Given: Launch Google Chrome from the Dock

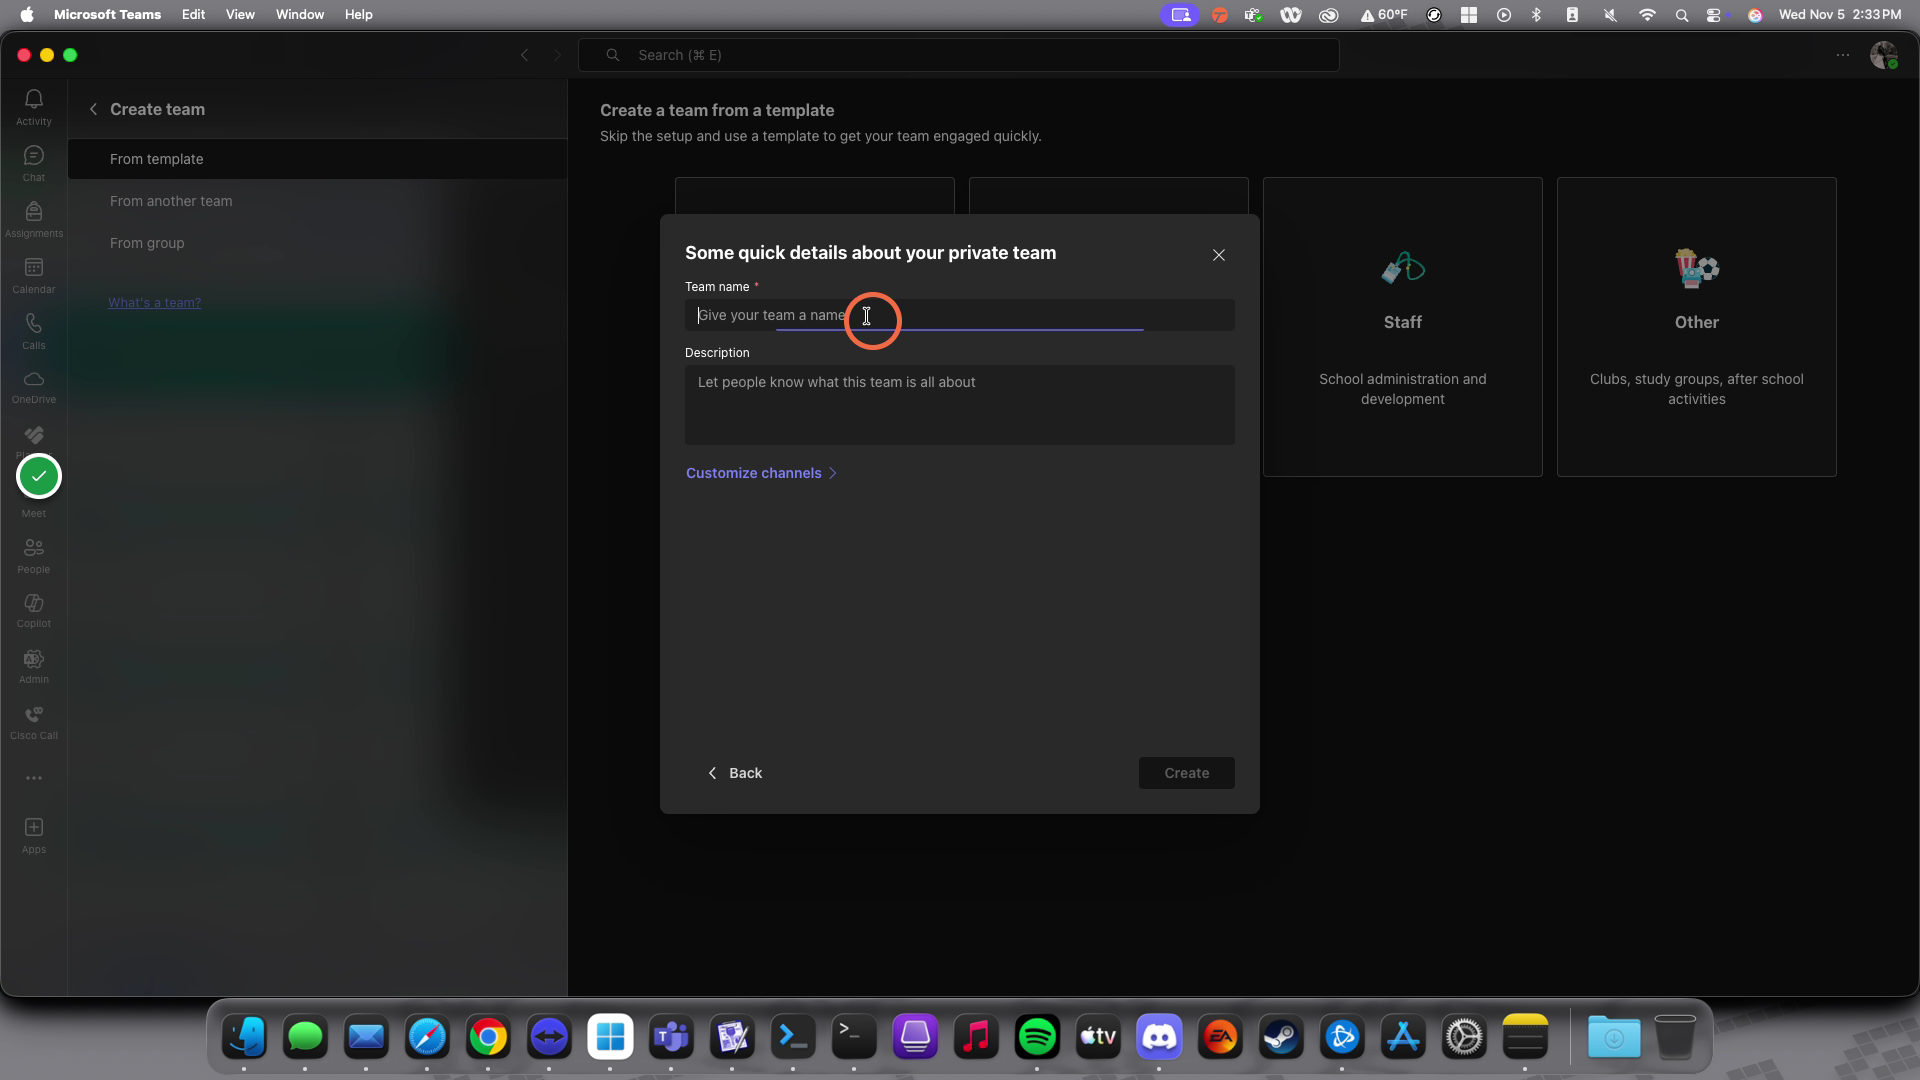Looking at the screenshot, I should coord(488,1037).
